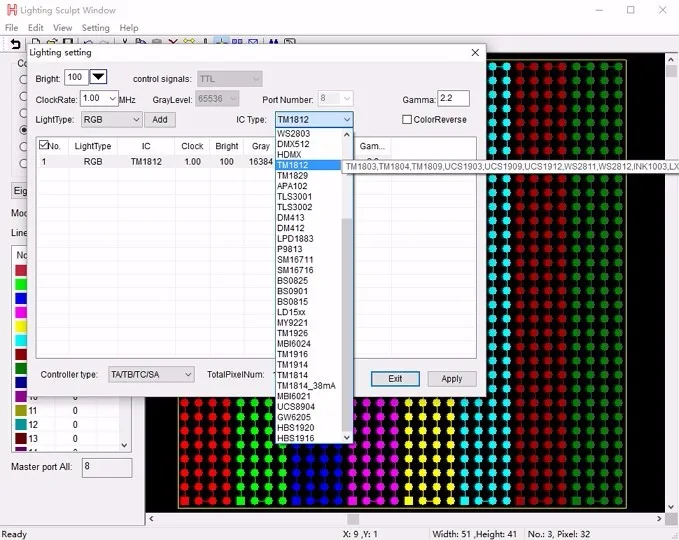Screen dimensions: 679x540
Task: Click the LightType column header
Action: [93, 146]
